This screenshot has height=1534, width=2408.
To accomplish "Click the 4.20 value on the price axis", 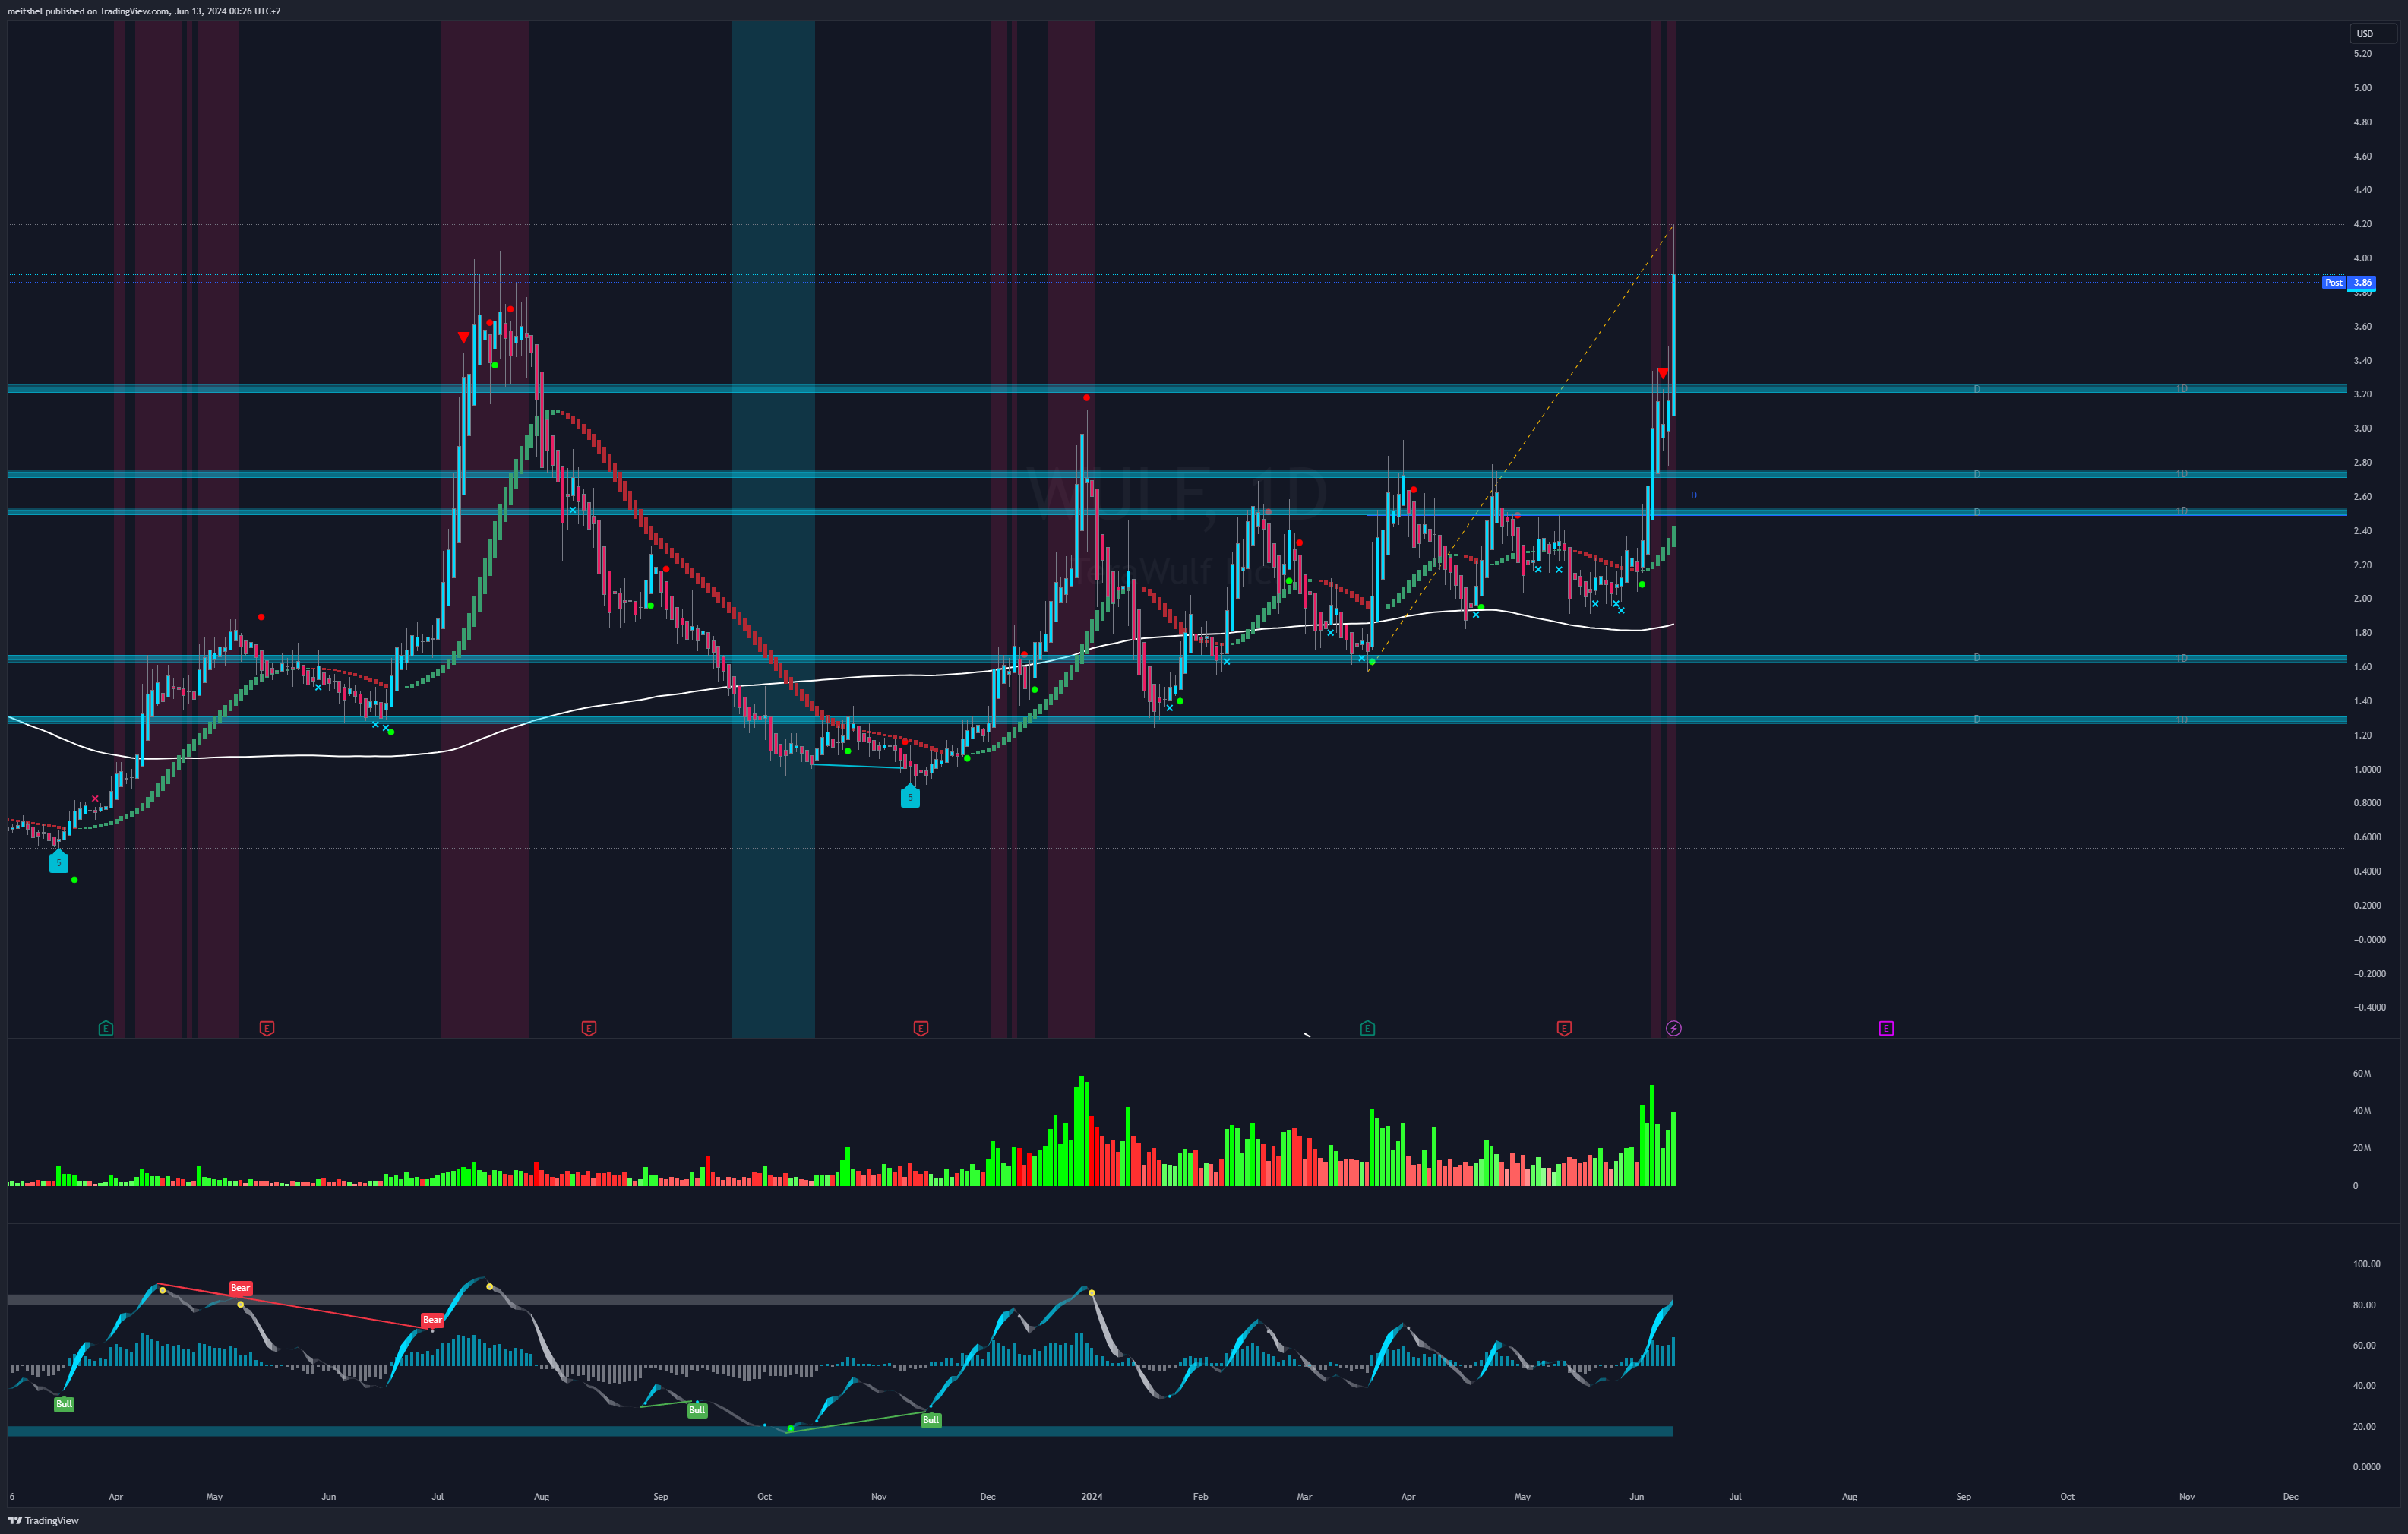I will [2362, 224].
